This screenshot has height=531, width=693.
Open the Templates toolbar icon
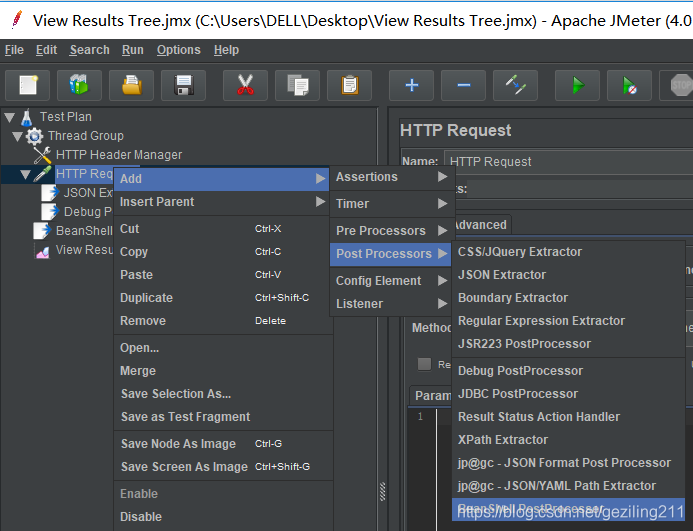coord(80,85)
